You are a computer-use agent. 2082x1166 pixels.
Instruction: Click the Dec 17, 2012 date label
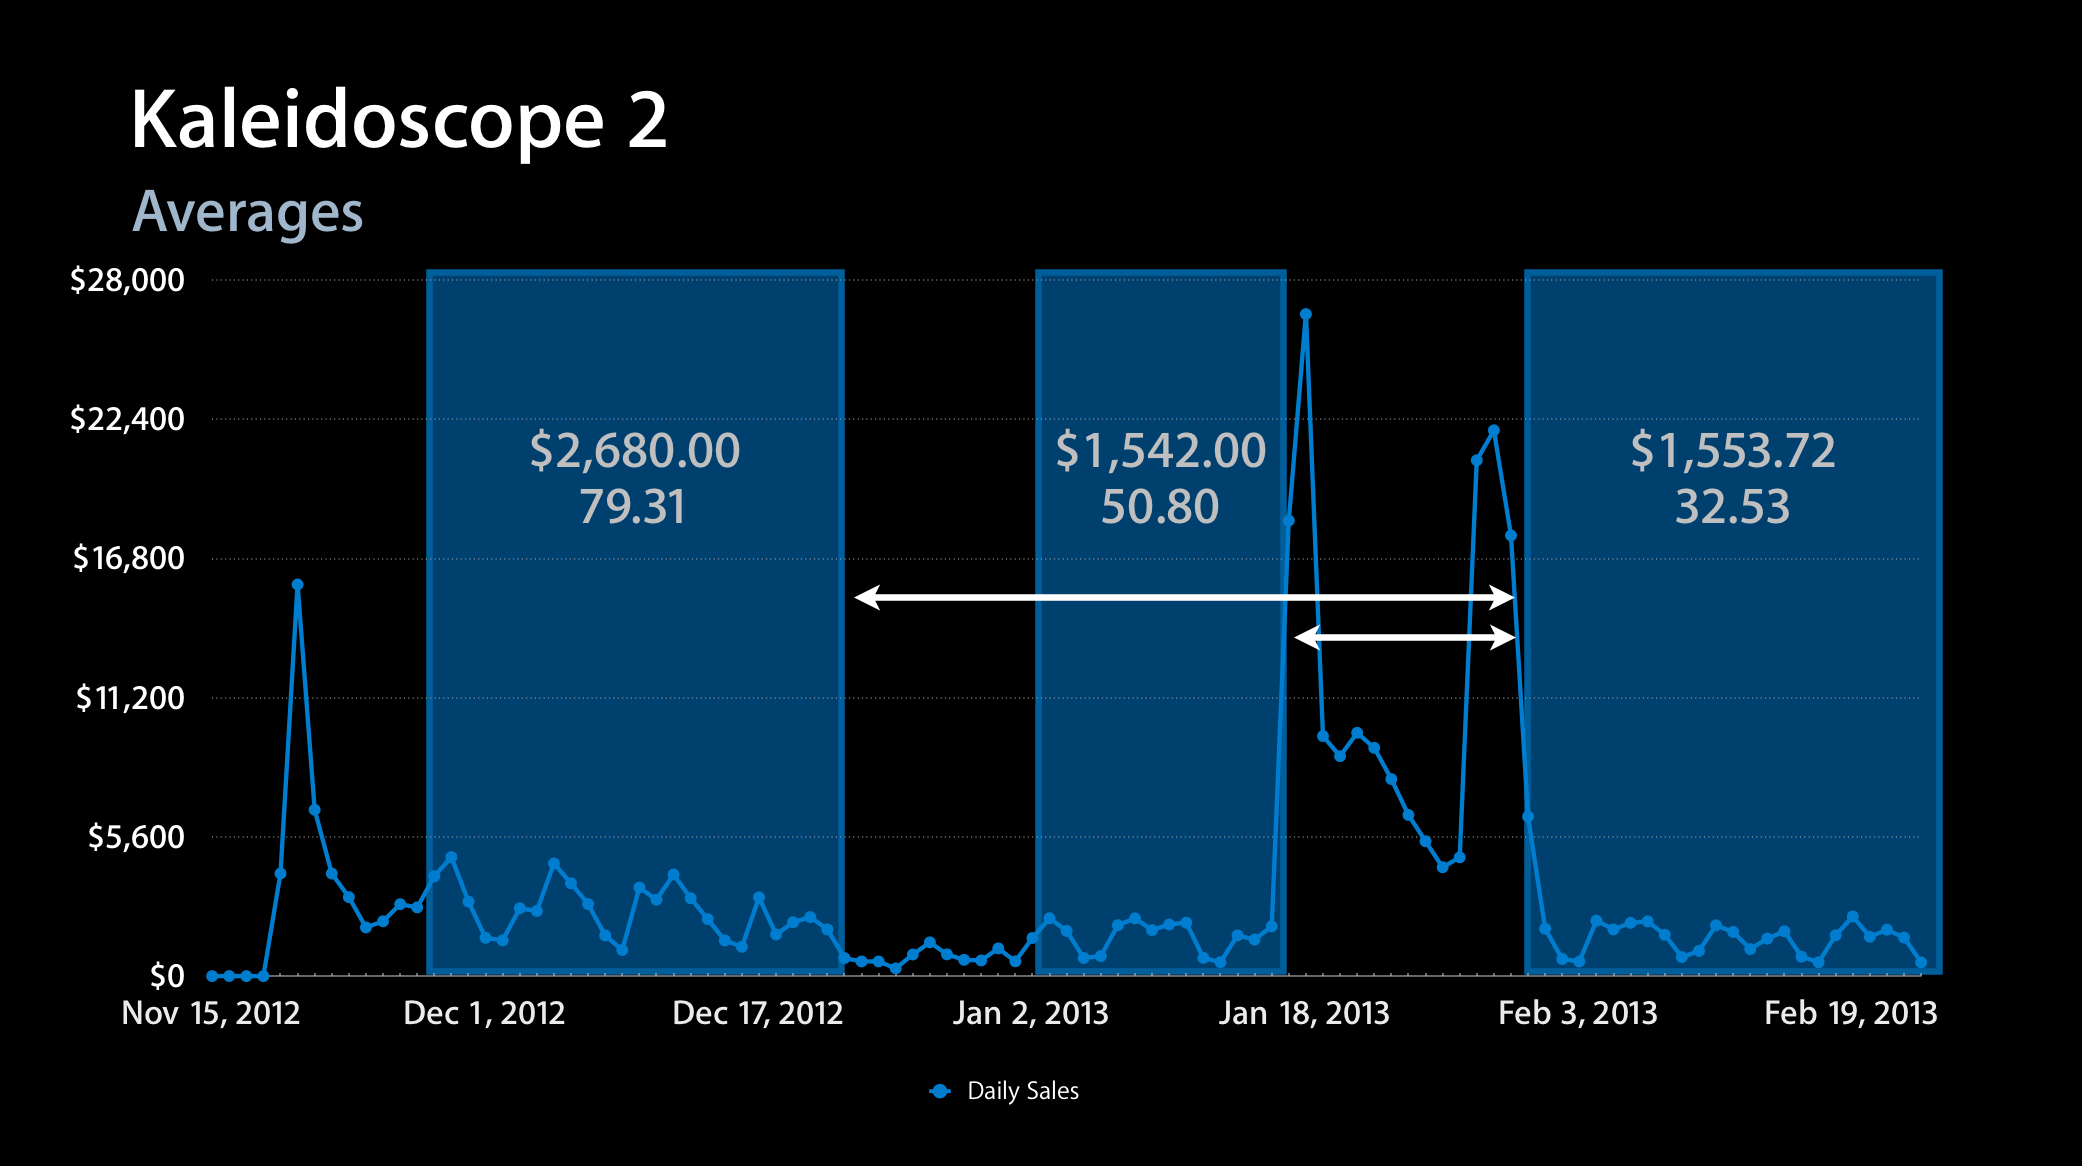(758, 1013)
